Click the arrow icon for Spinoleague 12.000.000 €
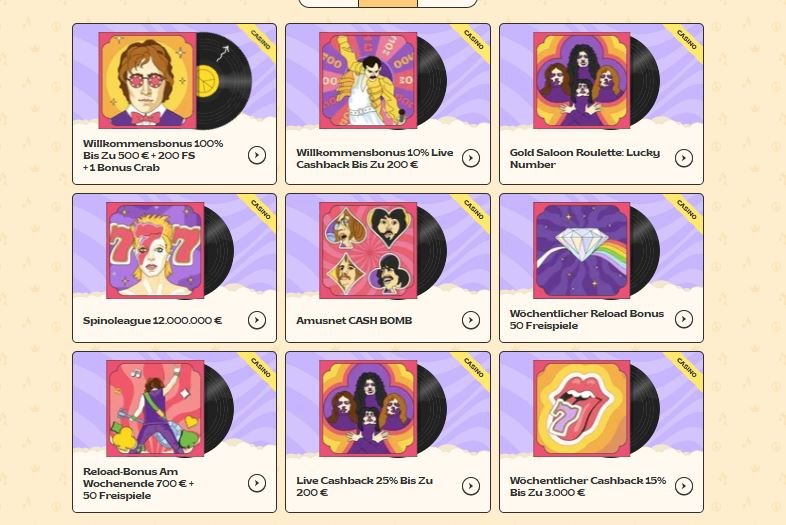The height and width of the screenshot is (525, 786). pyautogui.click(x=257, y=320)
